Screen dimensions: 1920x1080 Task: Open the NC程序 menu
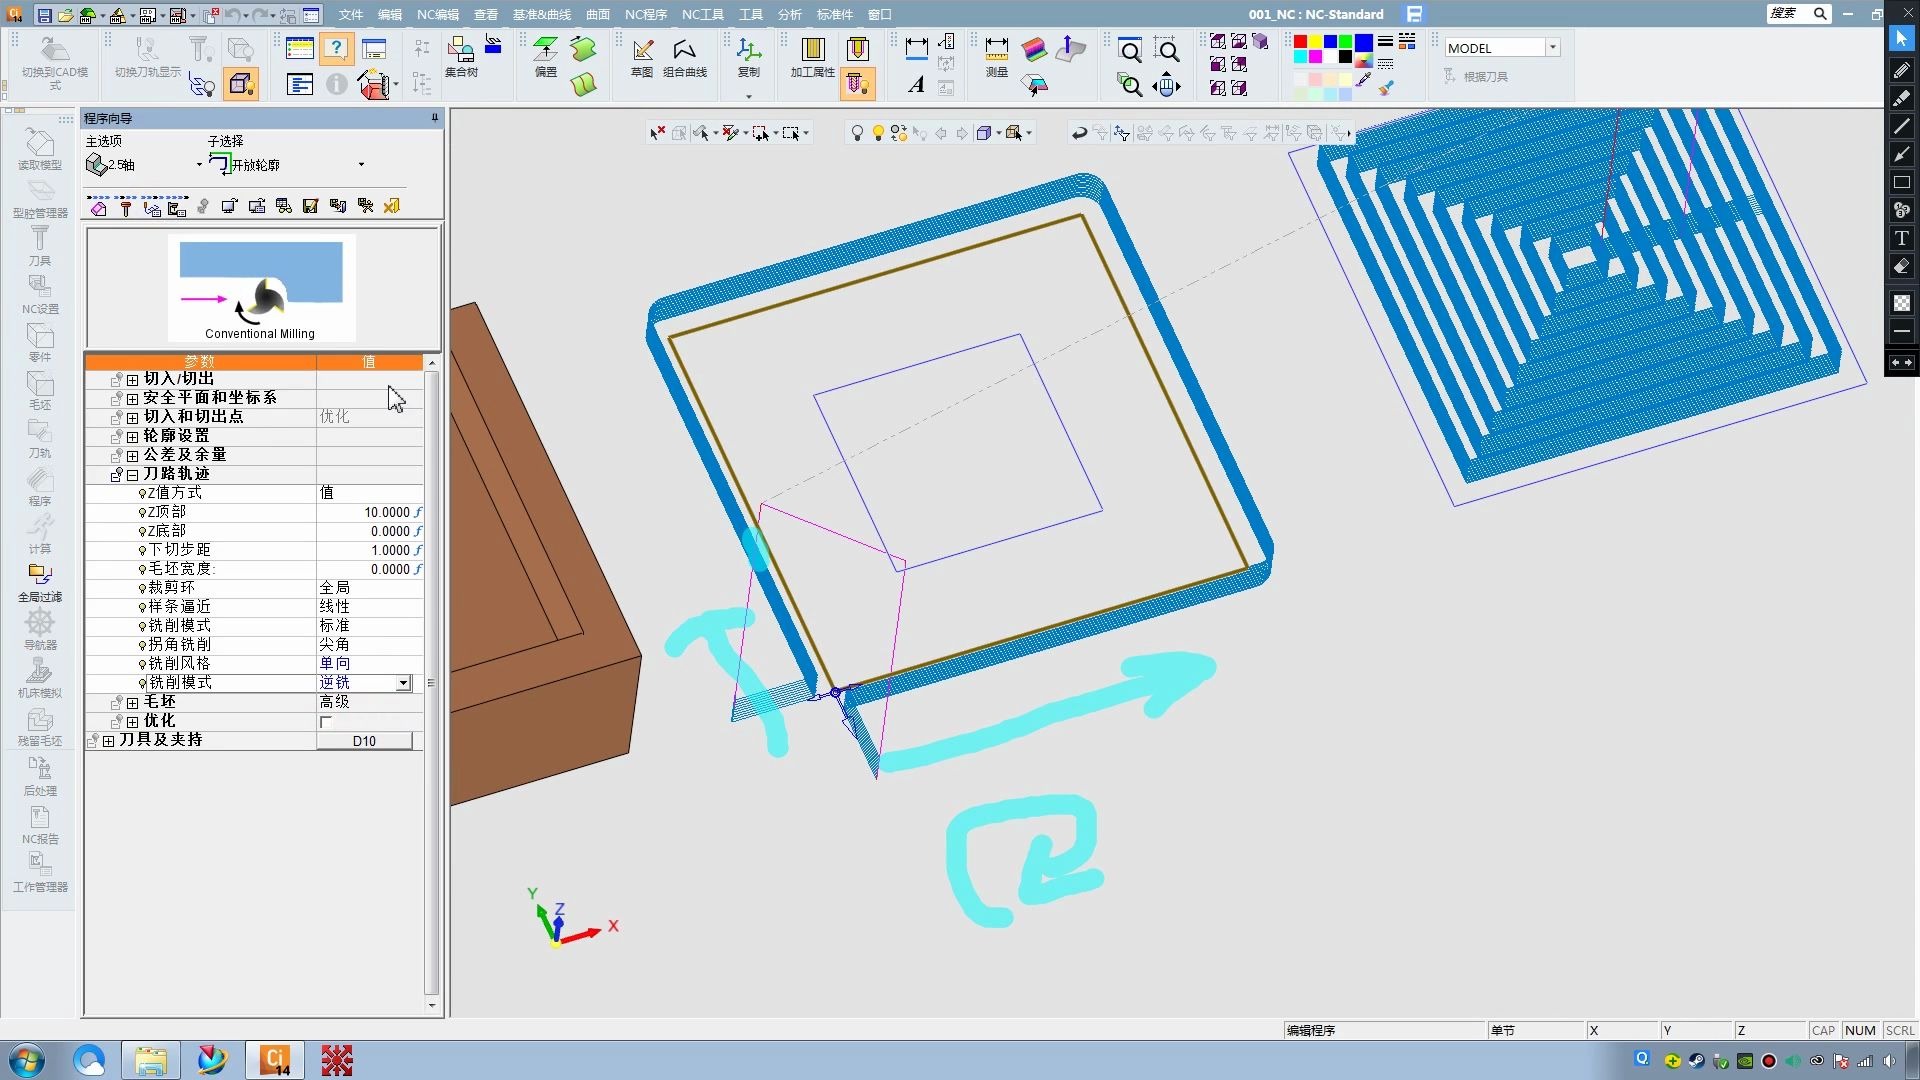(645, 14)
